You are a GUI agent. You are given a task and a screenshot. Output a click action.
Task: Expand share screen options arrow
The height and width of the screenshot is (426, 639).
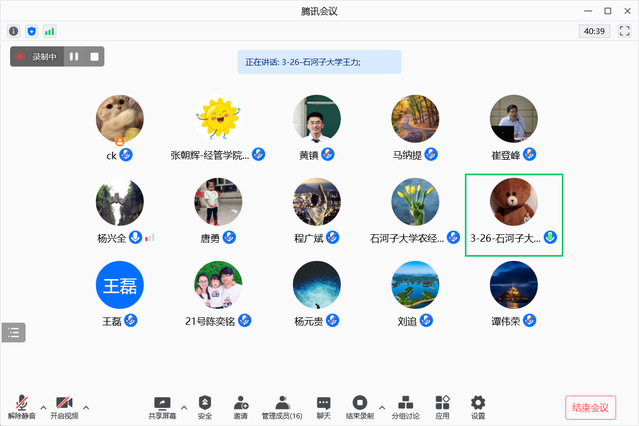click(x=184, y=407)
